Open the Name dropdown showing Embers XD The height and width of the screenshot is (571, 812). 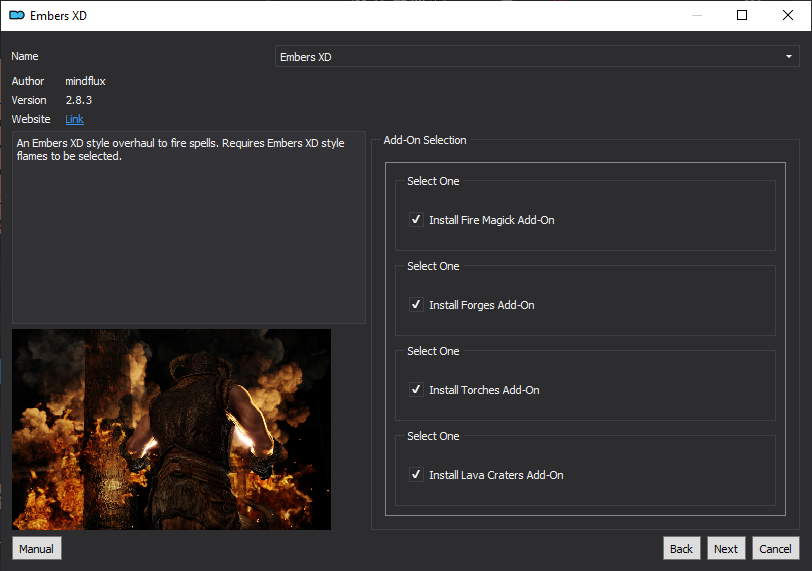[537, 56]
